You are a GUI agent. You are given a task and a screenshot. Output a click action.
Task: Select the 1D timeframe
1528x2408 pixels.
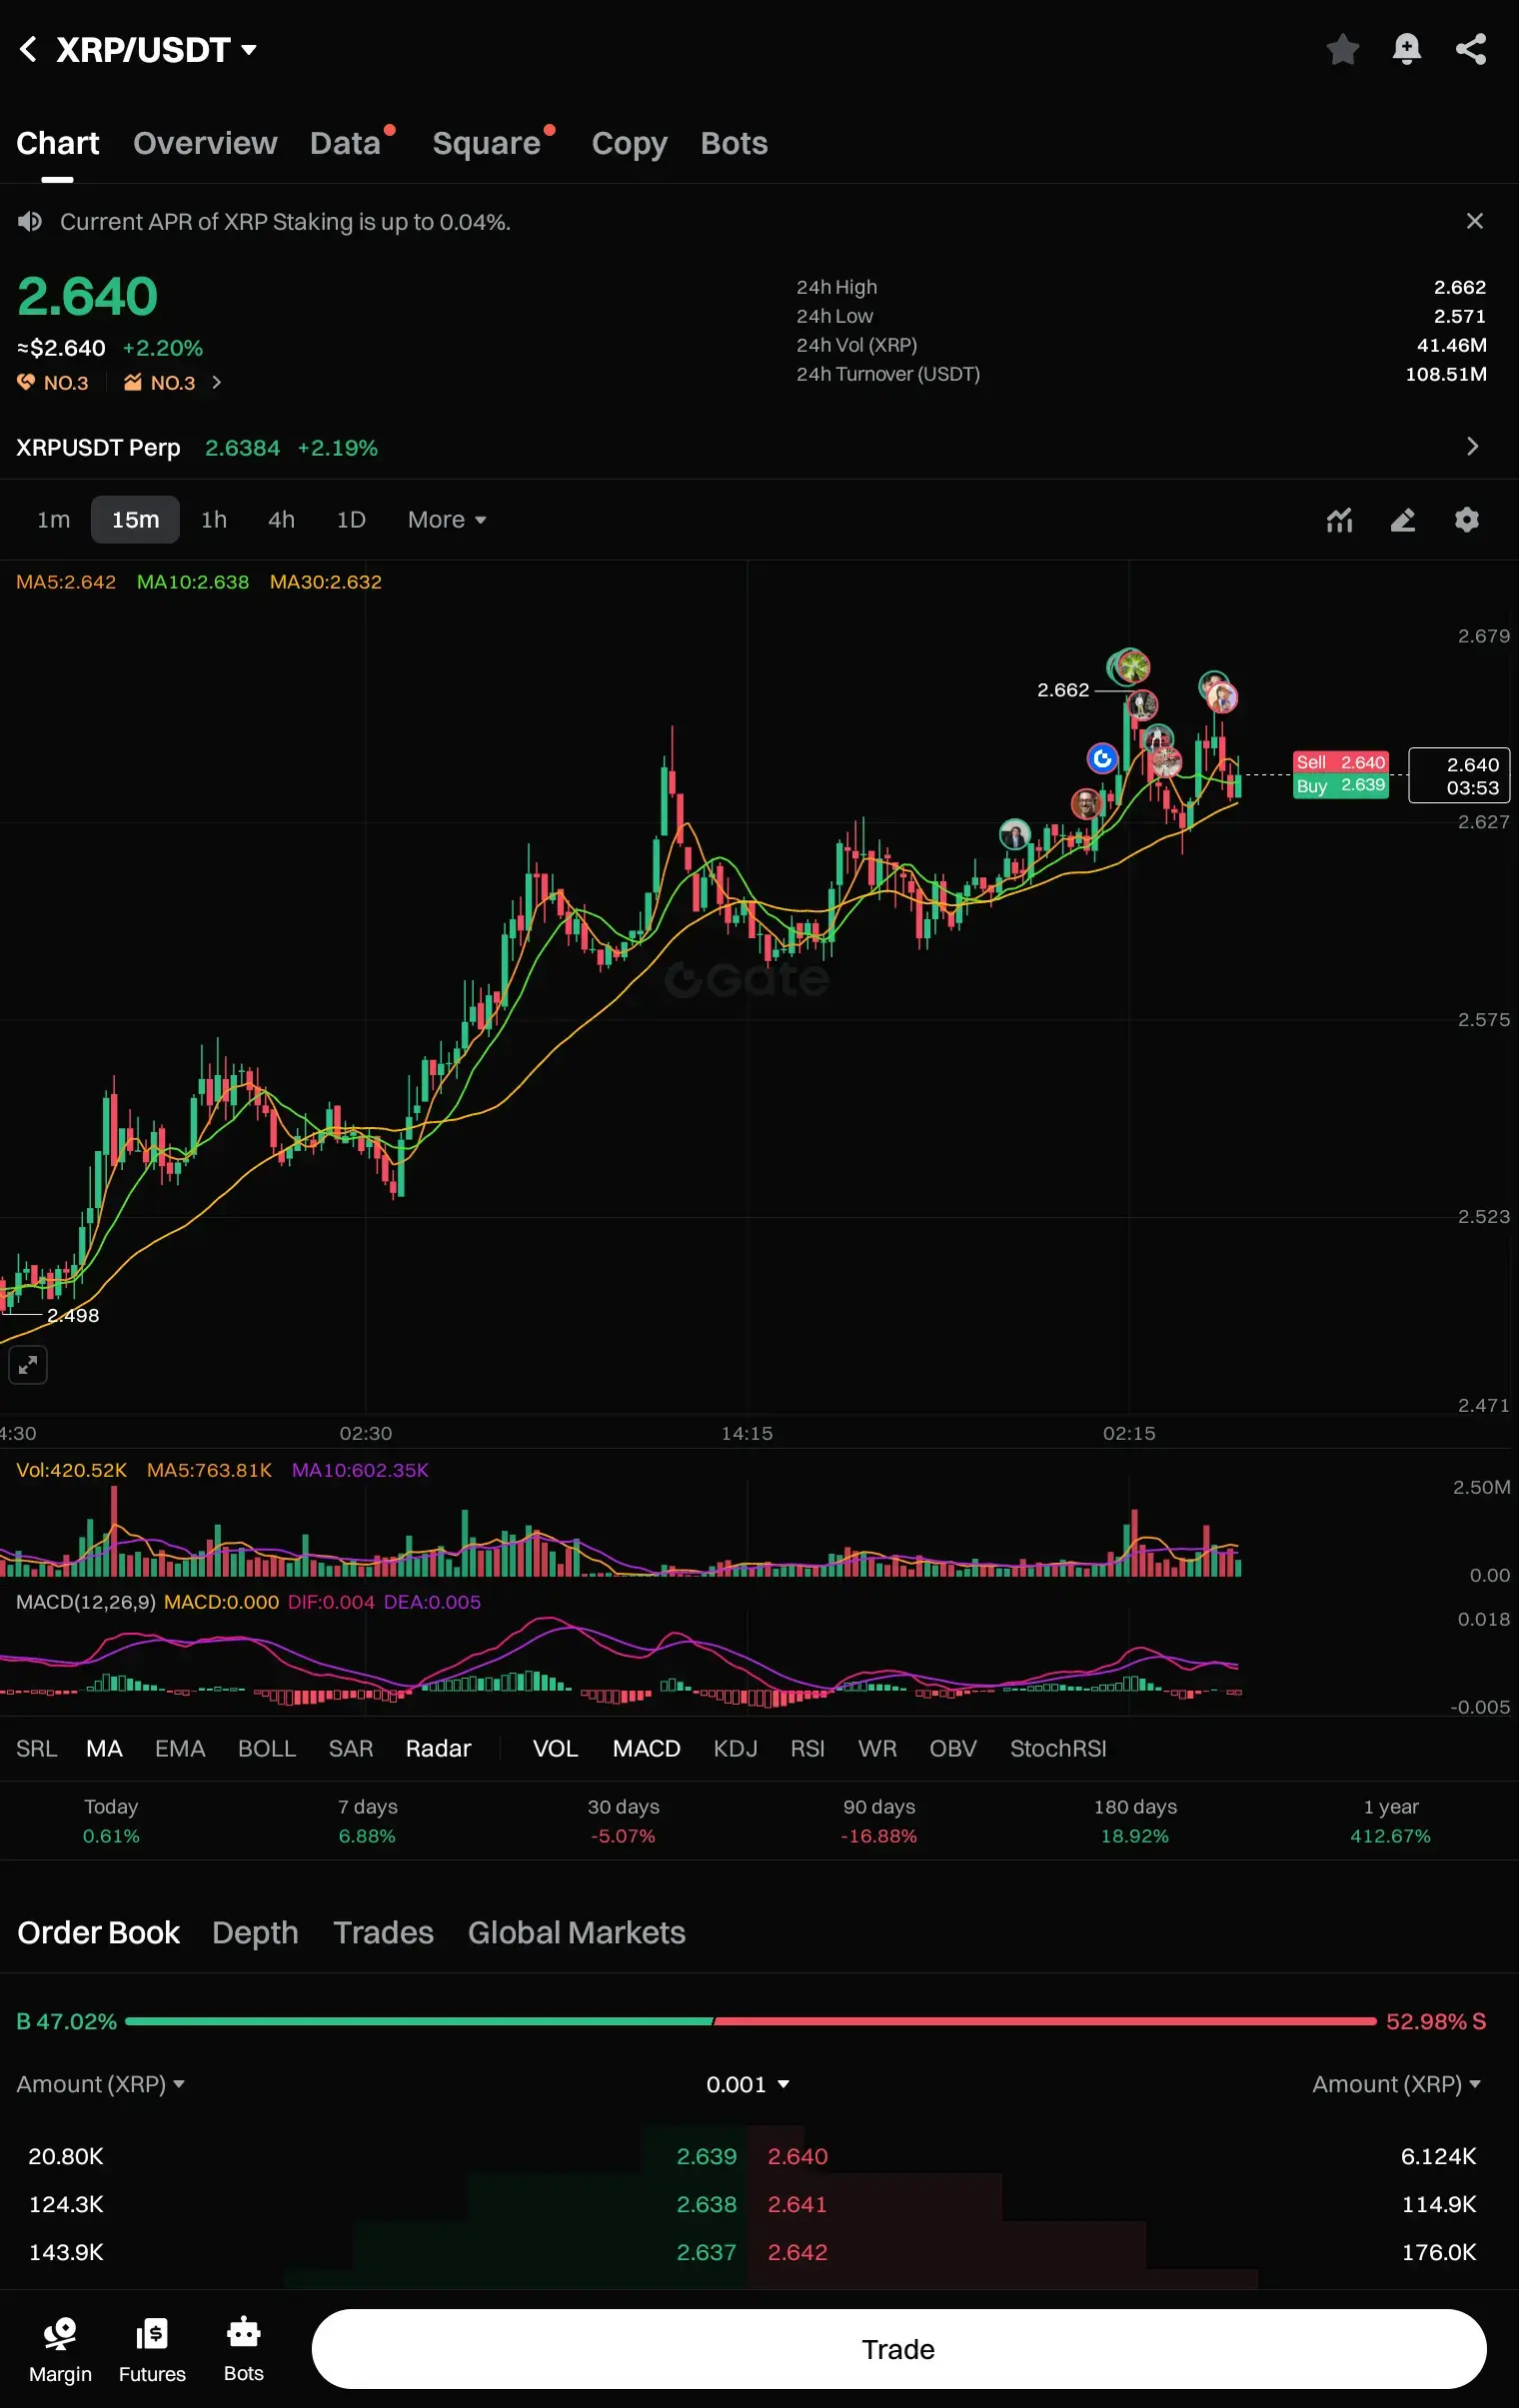click(x=353, y=522)
